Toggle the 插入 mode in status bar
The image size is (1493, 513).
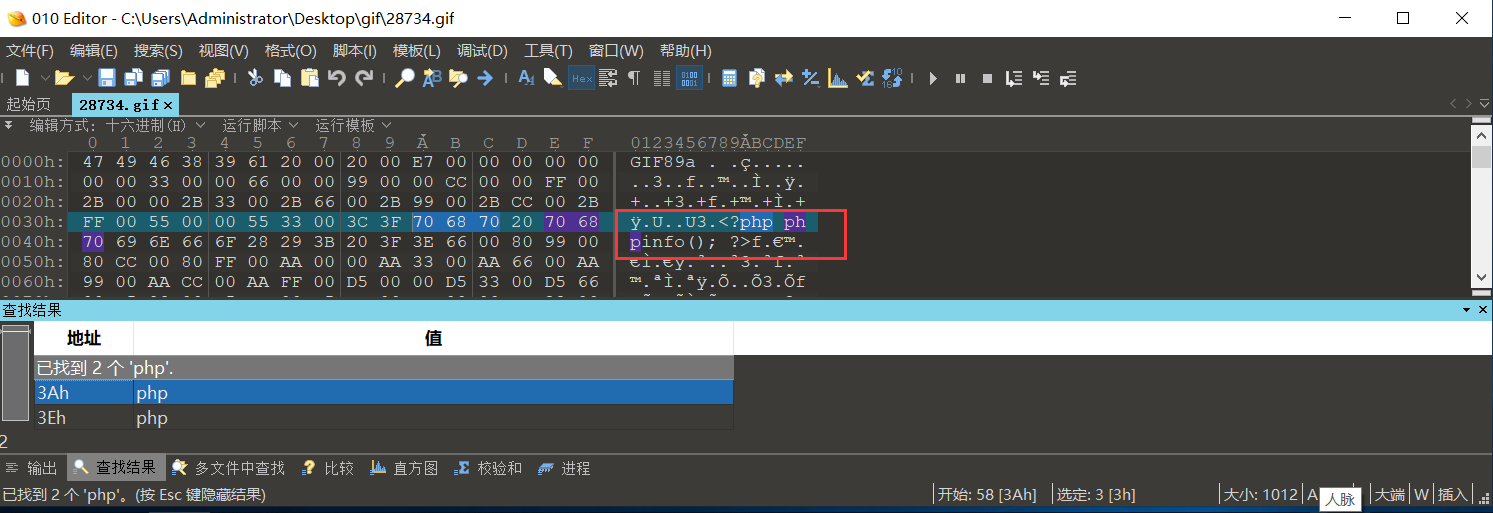[1452, 495]
